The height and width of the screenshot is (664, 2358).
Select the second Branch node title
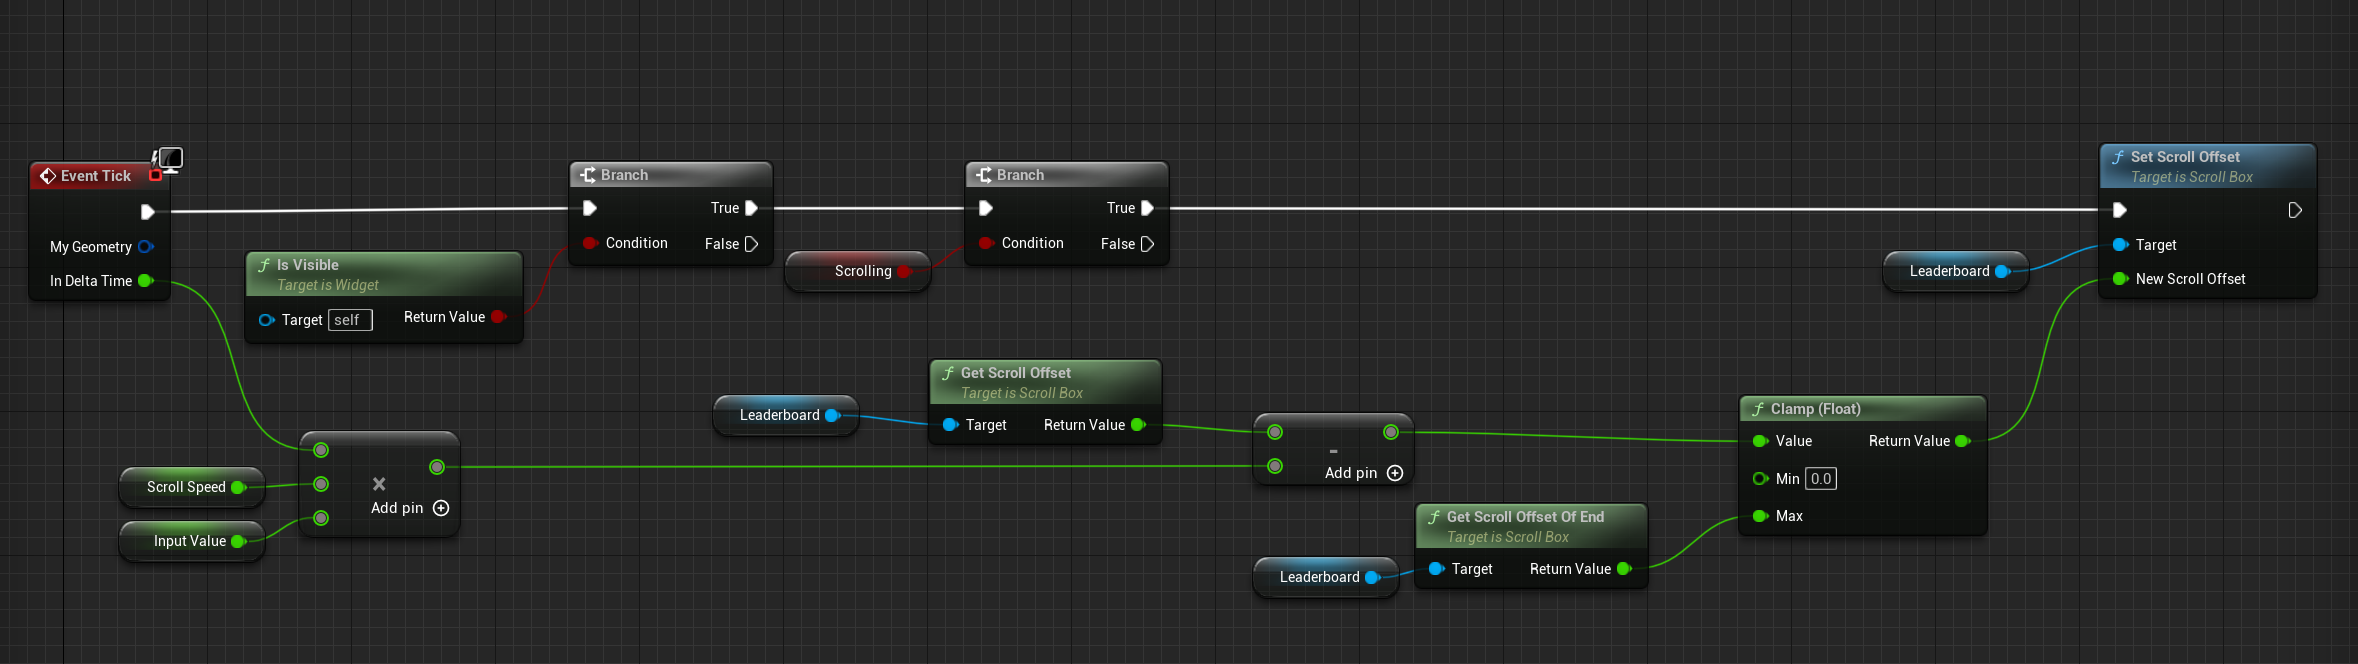[x=1021, y=175]
